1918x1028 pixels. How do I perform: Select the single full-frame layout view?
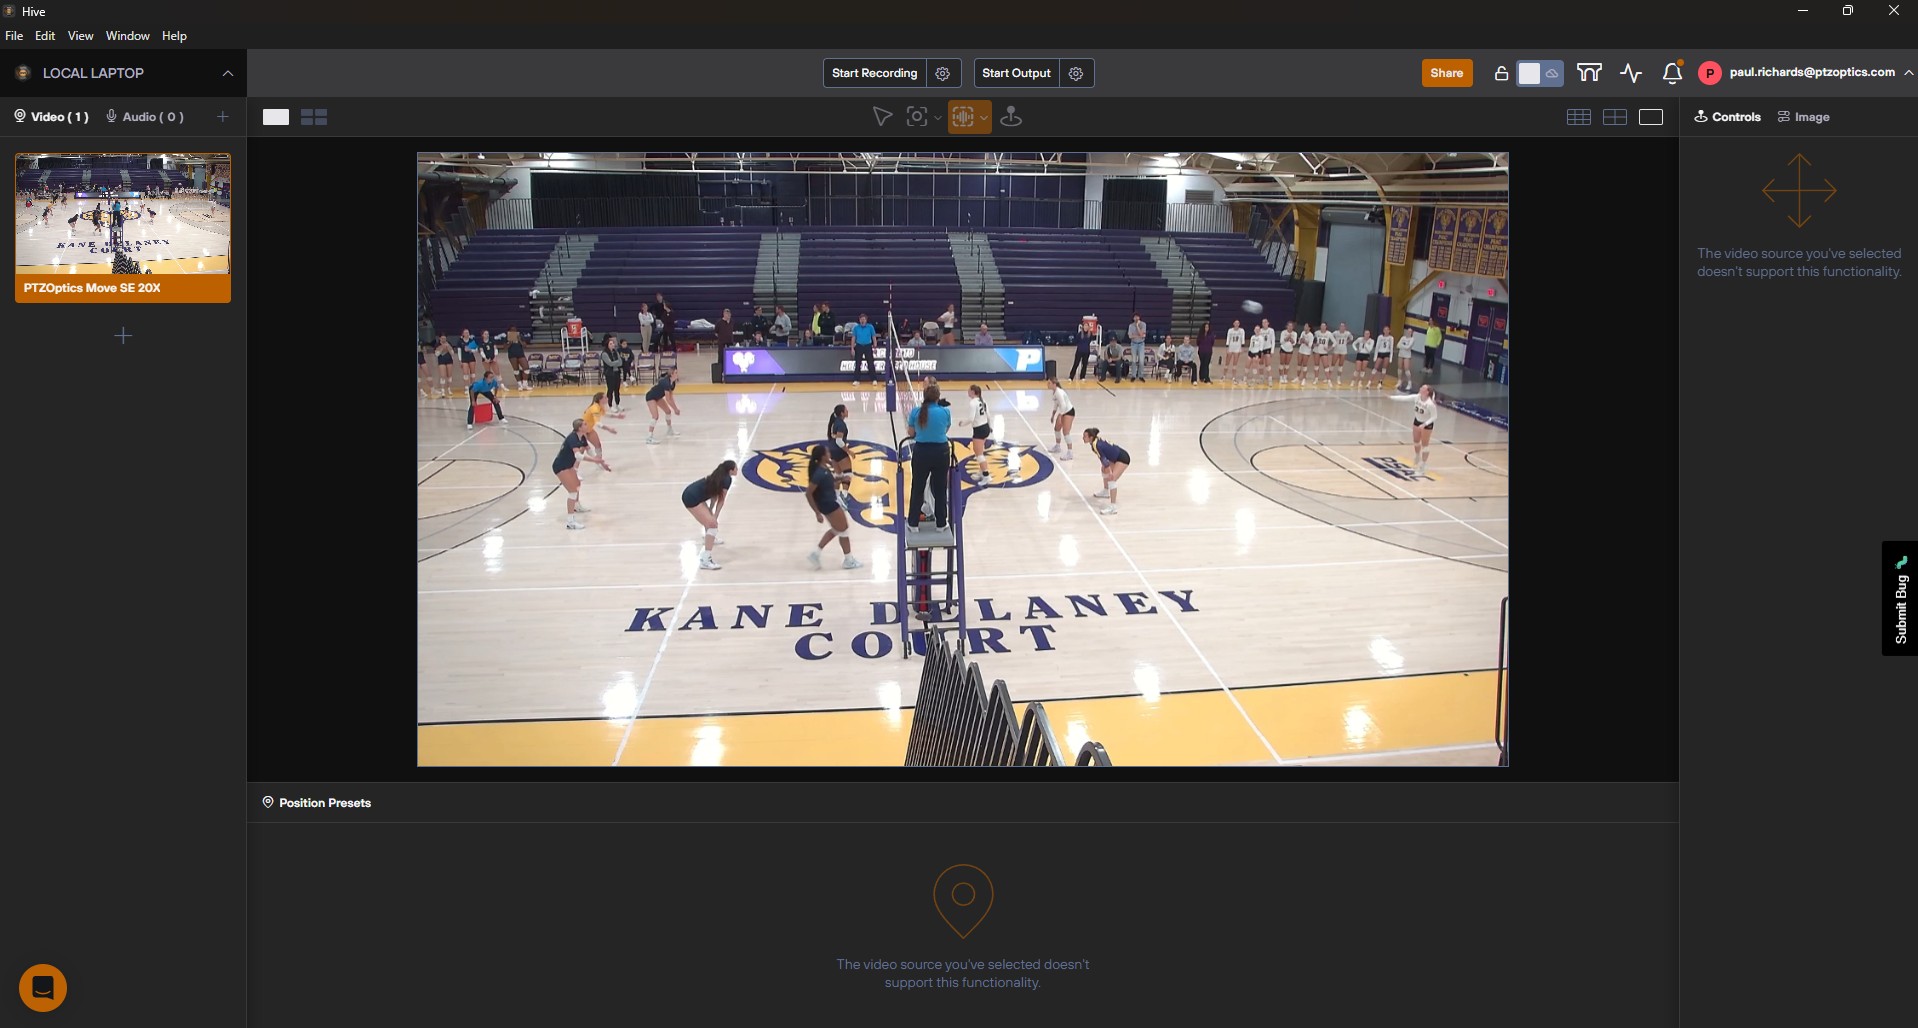pyautogui.click(x=1651, y=117)
